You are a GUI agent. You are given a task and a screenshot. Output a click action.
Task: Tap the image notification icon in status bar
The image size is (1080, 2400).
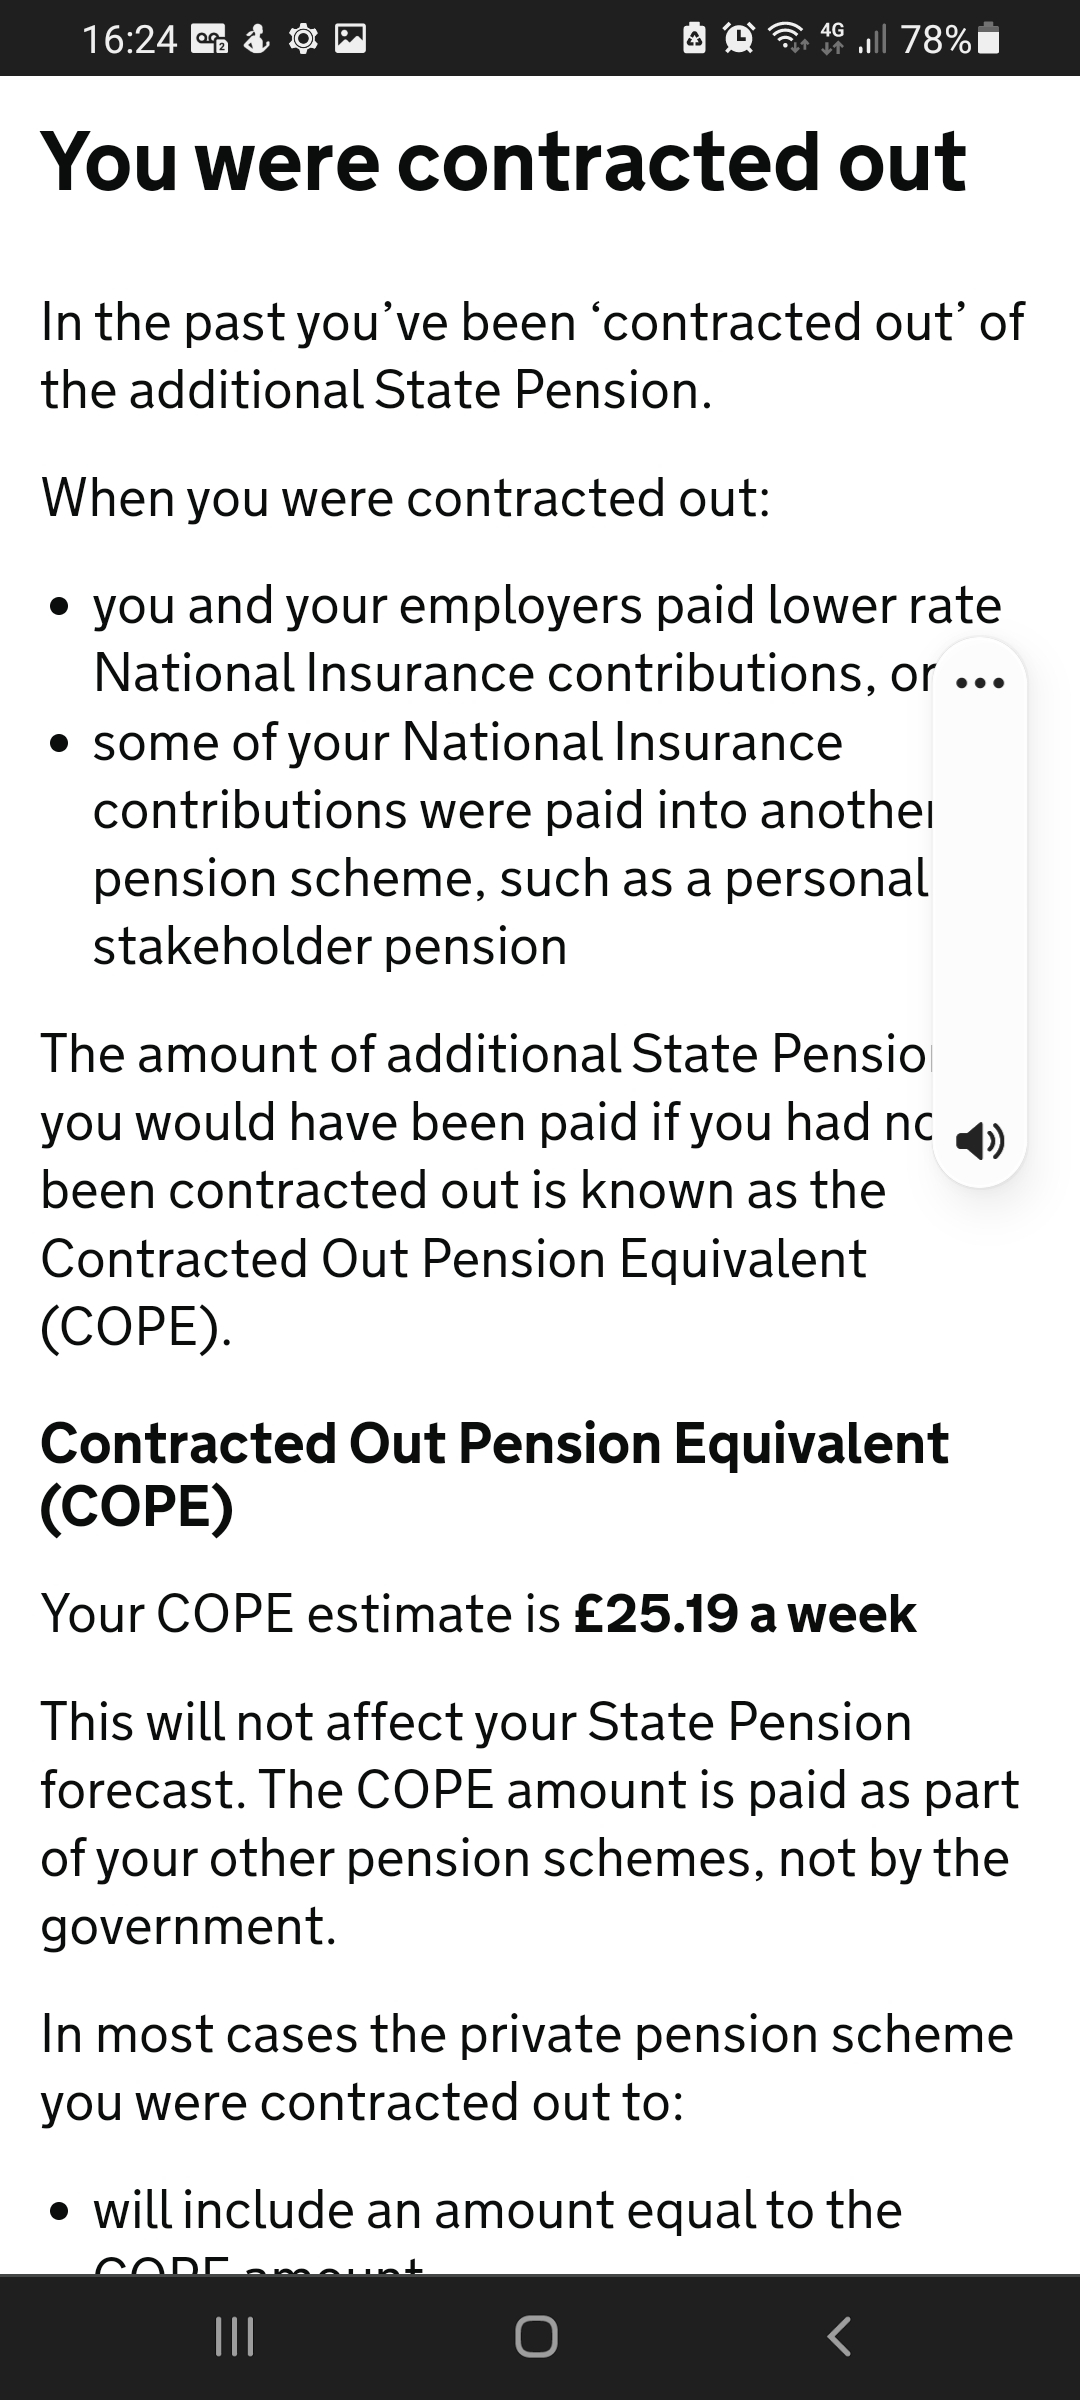coord(350,39)
